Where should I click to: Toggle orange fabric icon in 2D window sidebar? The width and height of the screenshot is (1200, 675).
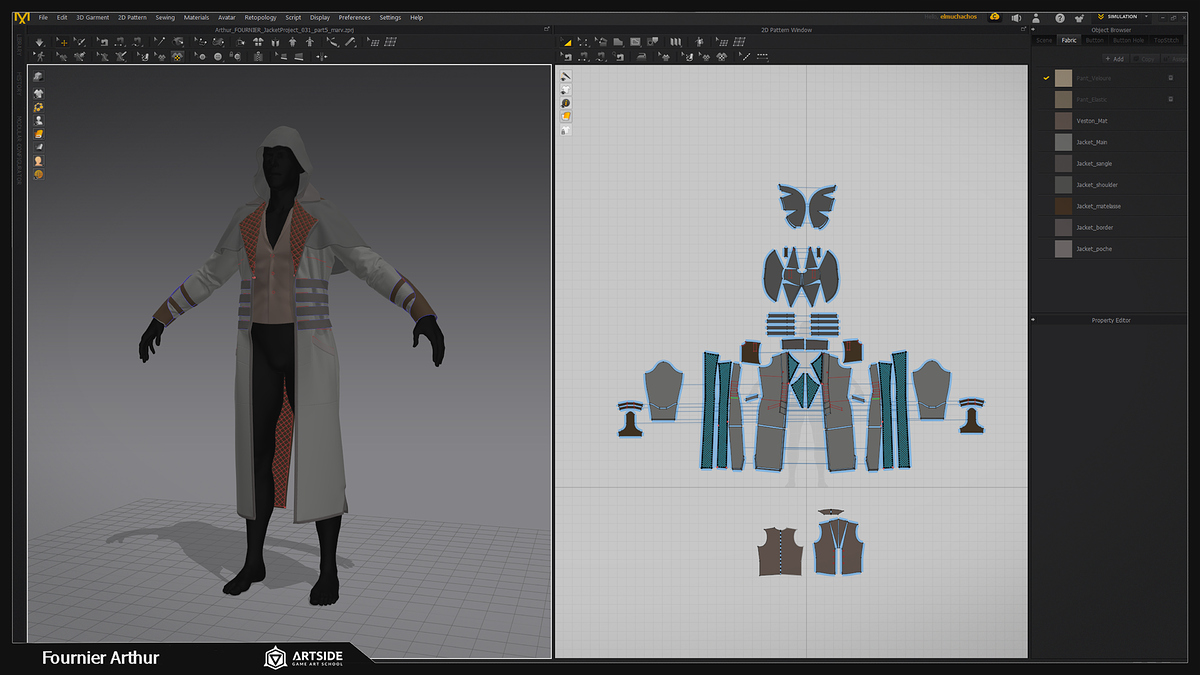point(566,116)
